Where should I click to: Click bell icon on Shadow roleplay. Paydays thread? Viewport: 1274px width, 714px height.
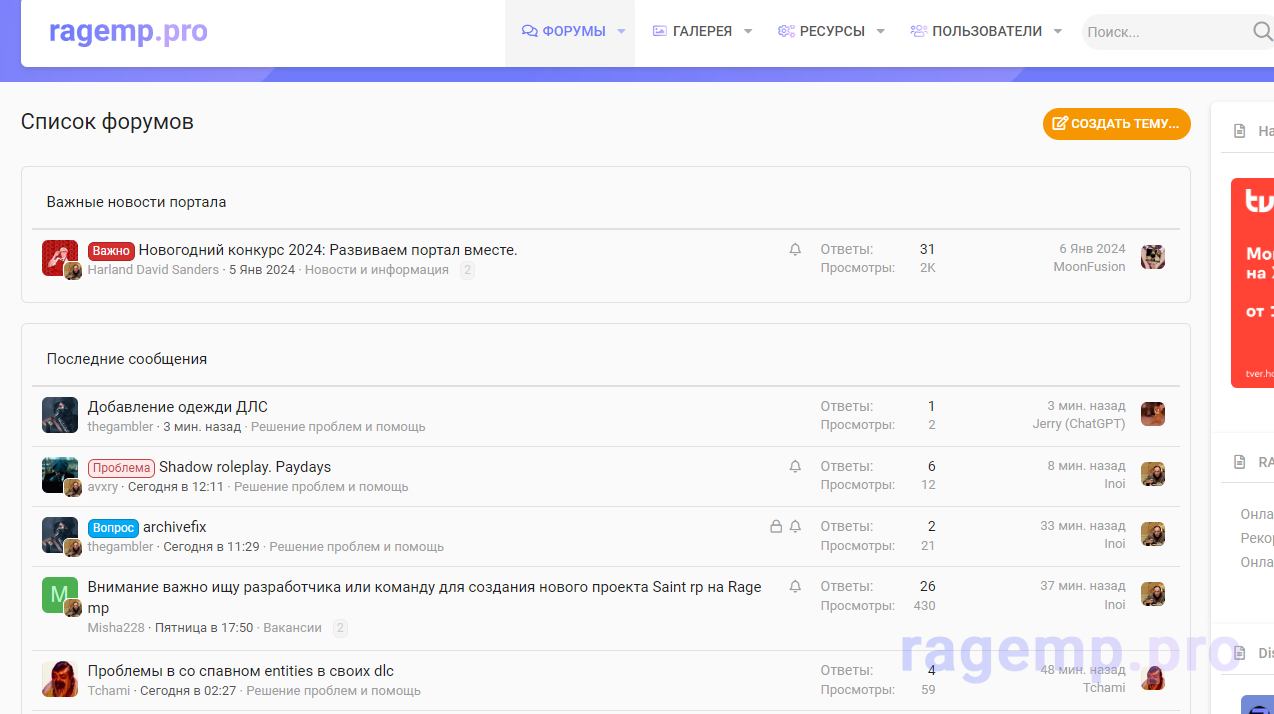795,467
